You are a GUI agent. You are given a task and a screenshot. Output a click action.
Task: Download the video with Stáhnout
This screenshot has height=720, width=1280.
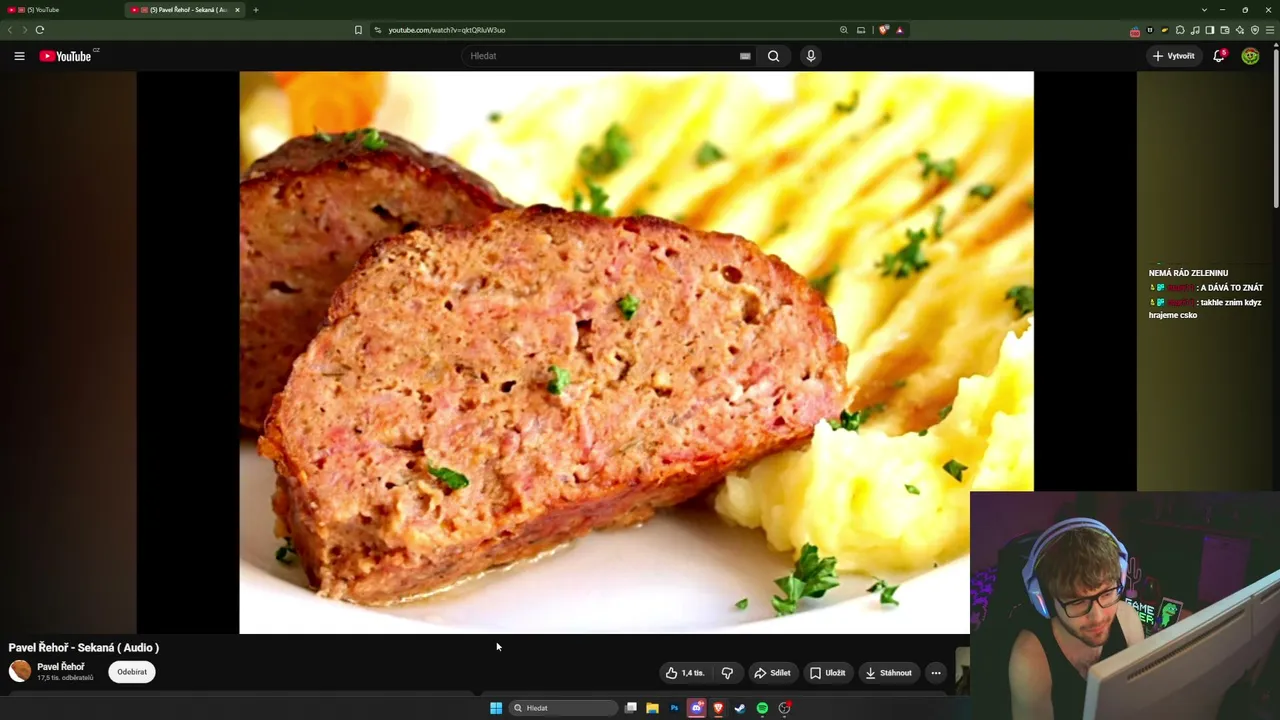(x=889, y=673)
